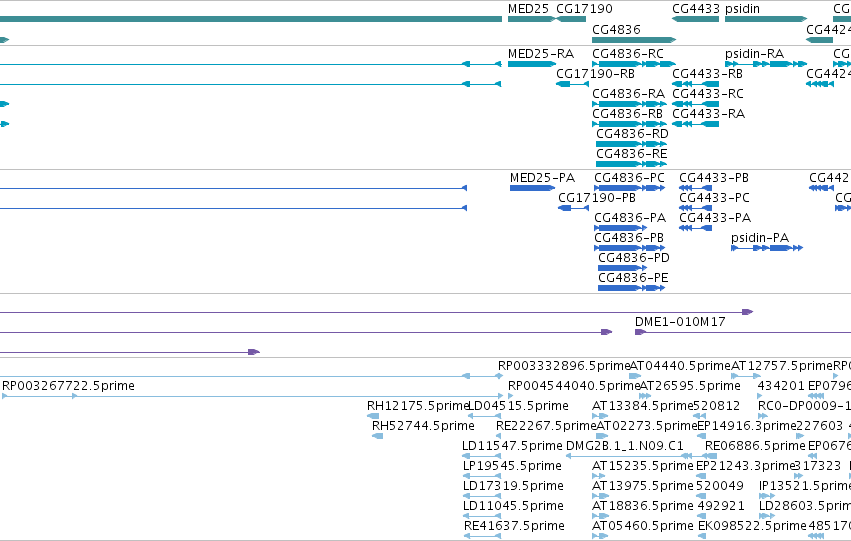Open protein CG4433-PC
851x541 pixels.
tap(714, 198)
